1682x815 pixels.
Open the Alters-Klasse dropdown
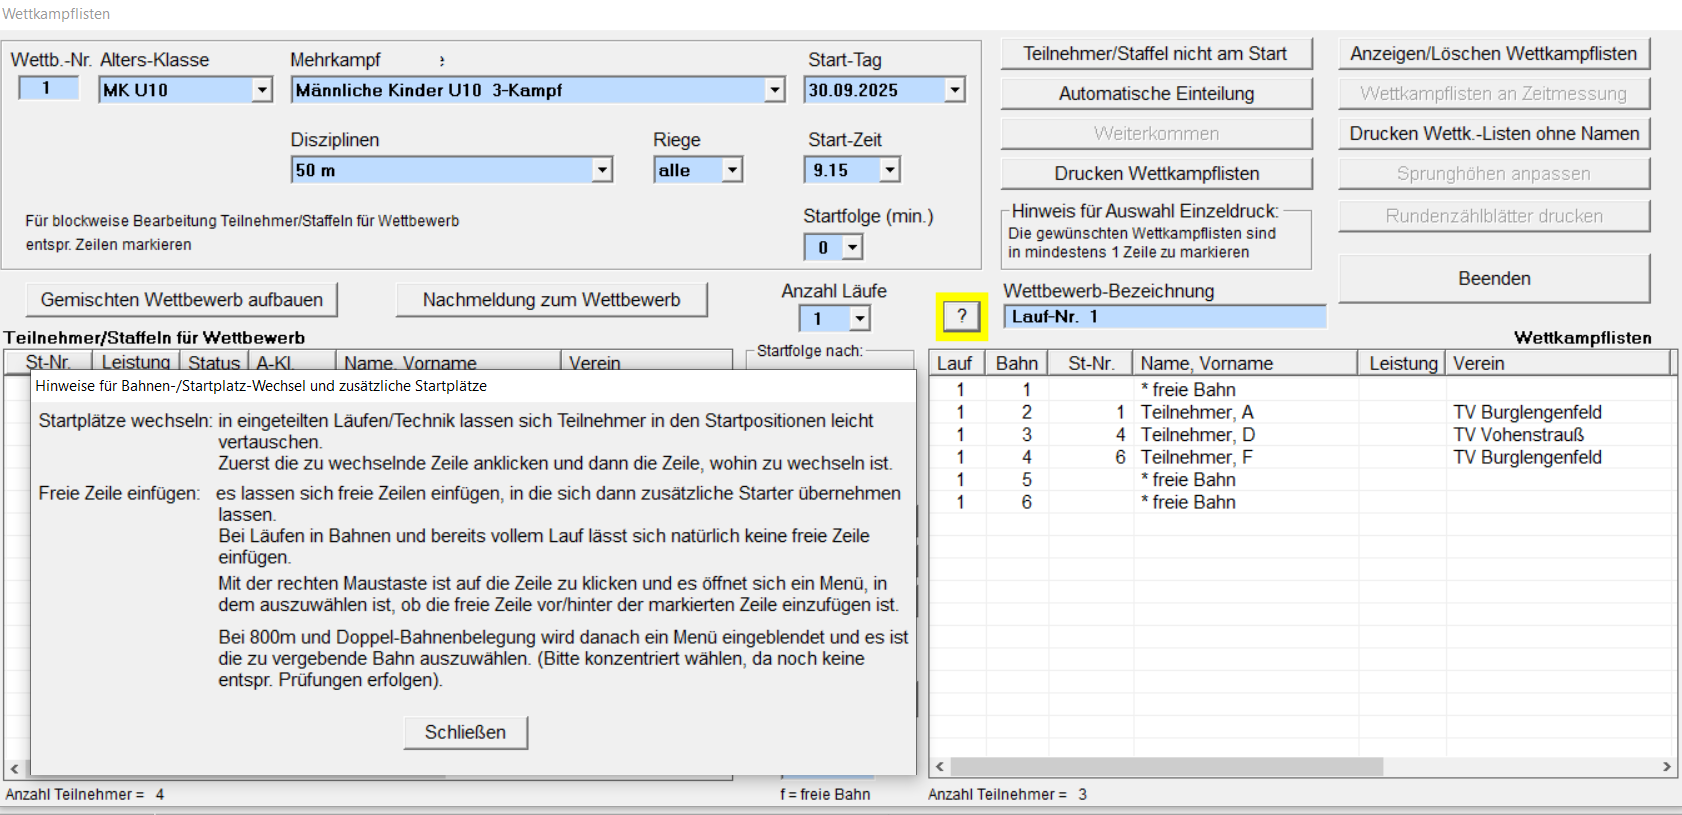click(x=262, y=90)
